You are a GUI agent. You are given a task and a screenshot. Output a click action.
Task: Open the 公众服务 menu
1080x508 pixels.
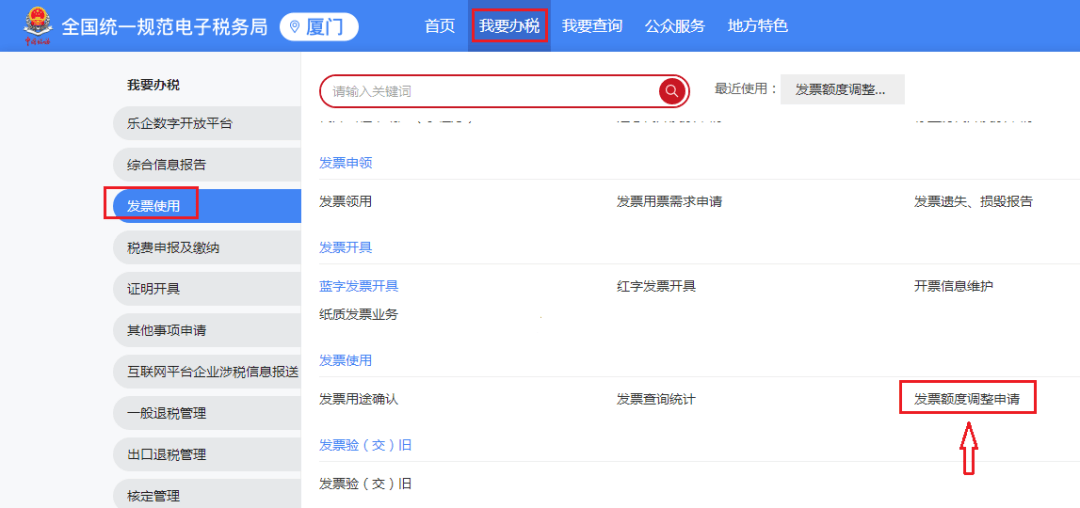point(674,26)
